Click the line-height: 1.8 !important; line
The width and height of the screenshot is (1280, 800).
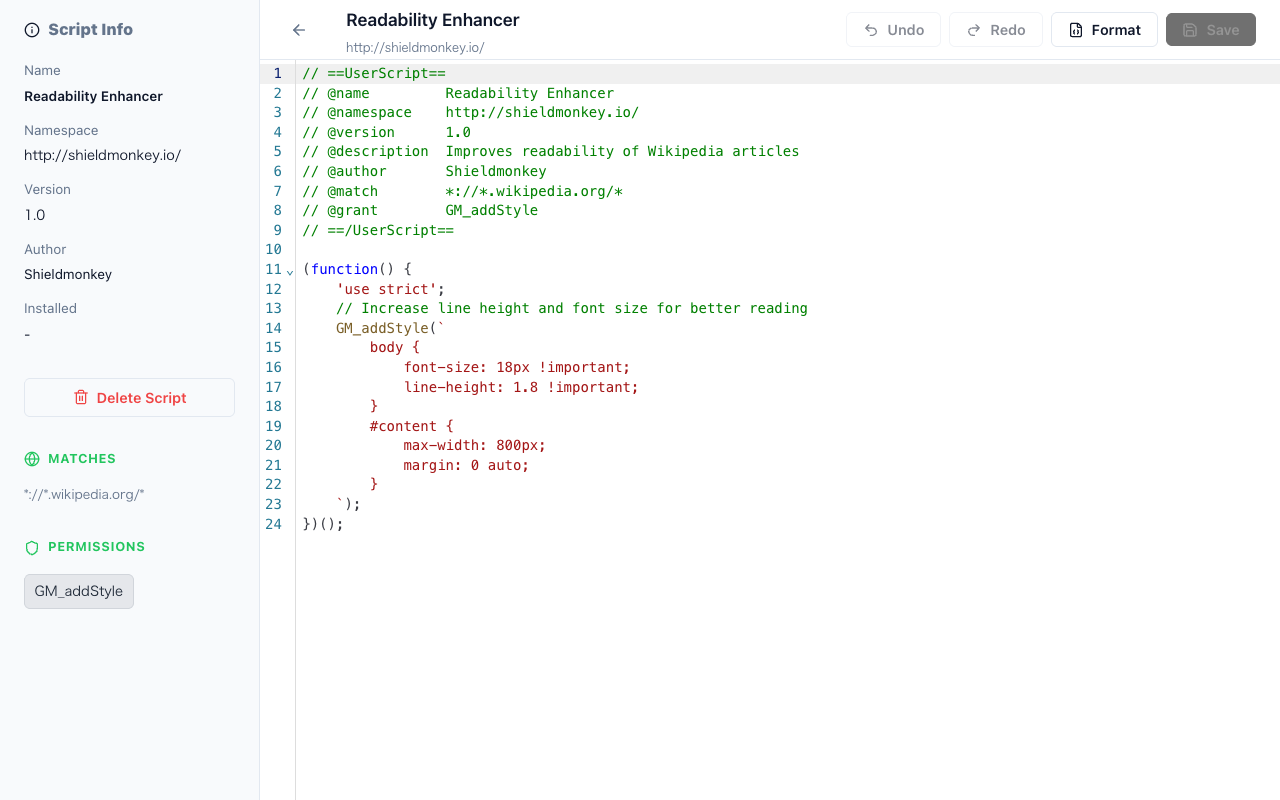click(x=521, y=387)
